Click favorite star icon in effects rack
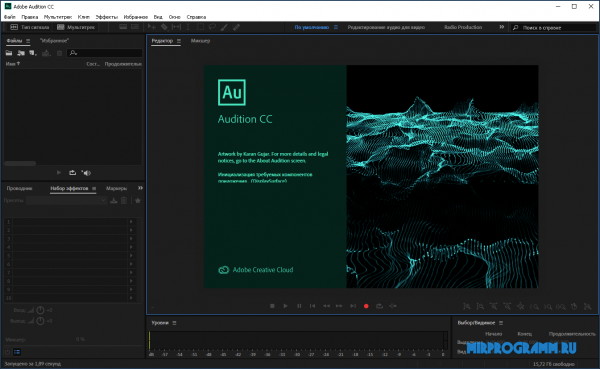This screenshot has height=369, width=600. point(138,200)
